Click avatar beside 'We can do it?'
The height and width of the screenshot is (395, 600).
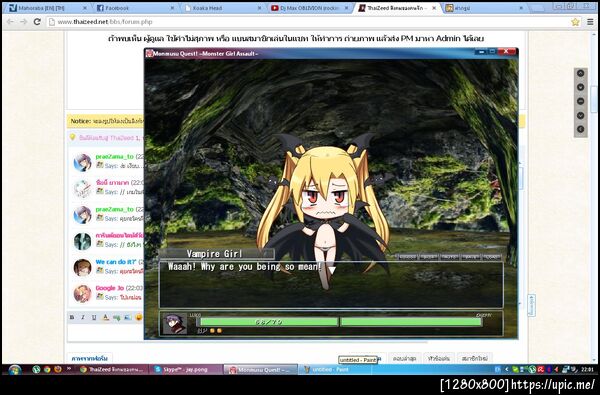[82, 268]
